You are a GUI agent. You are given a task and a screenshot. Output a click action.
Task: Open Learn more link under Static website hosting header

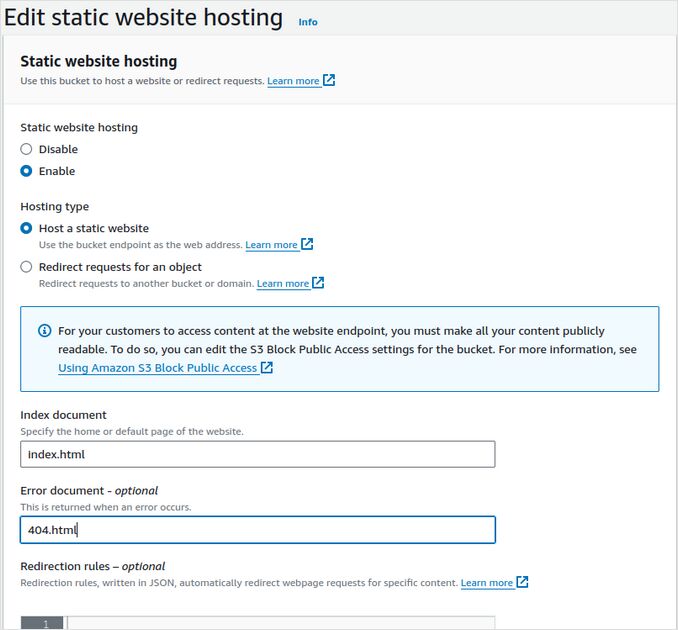[293, 81]
